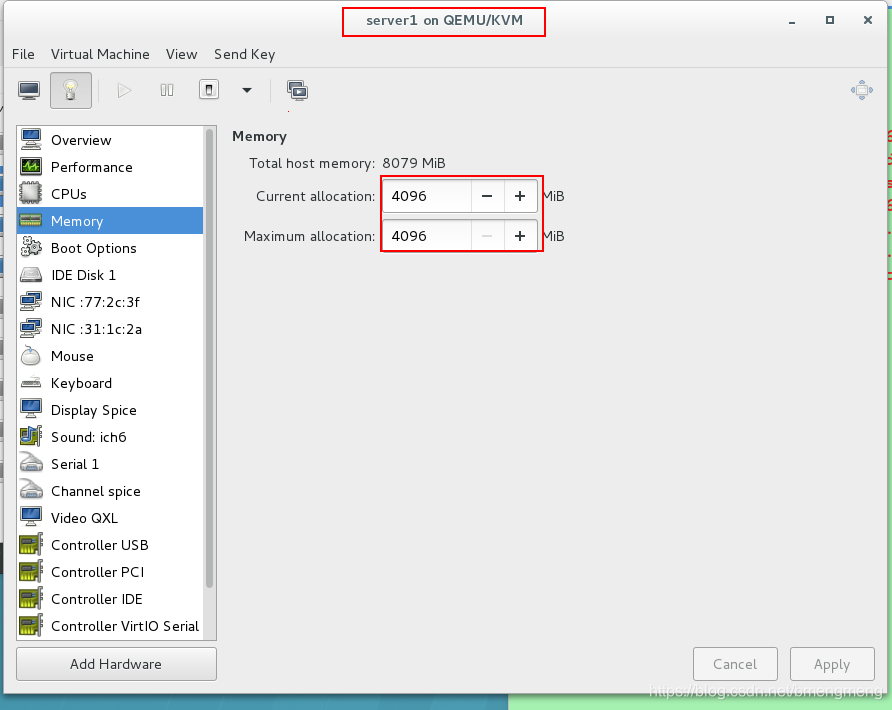Click the Current allocation value field

coord(427,196)
